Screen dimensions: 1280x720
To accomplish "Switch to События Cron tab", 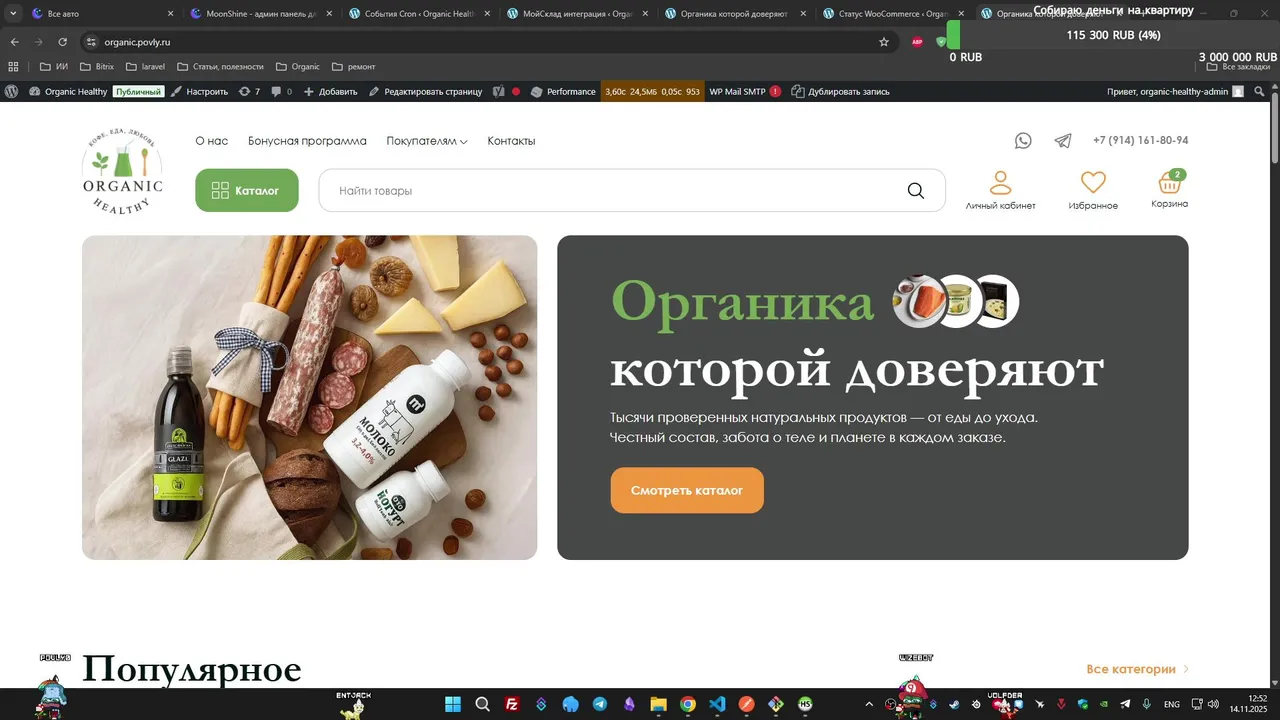I will click(x=418, y=14).
